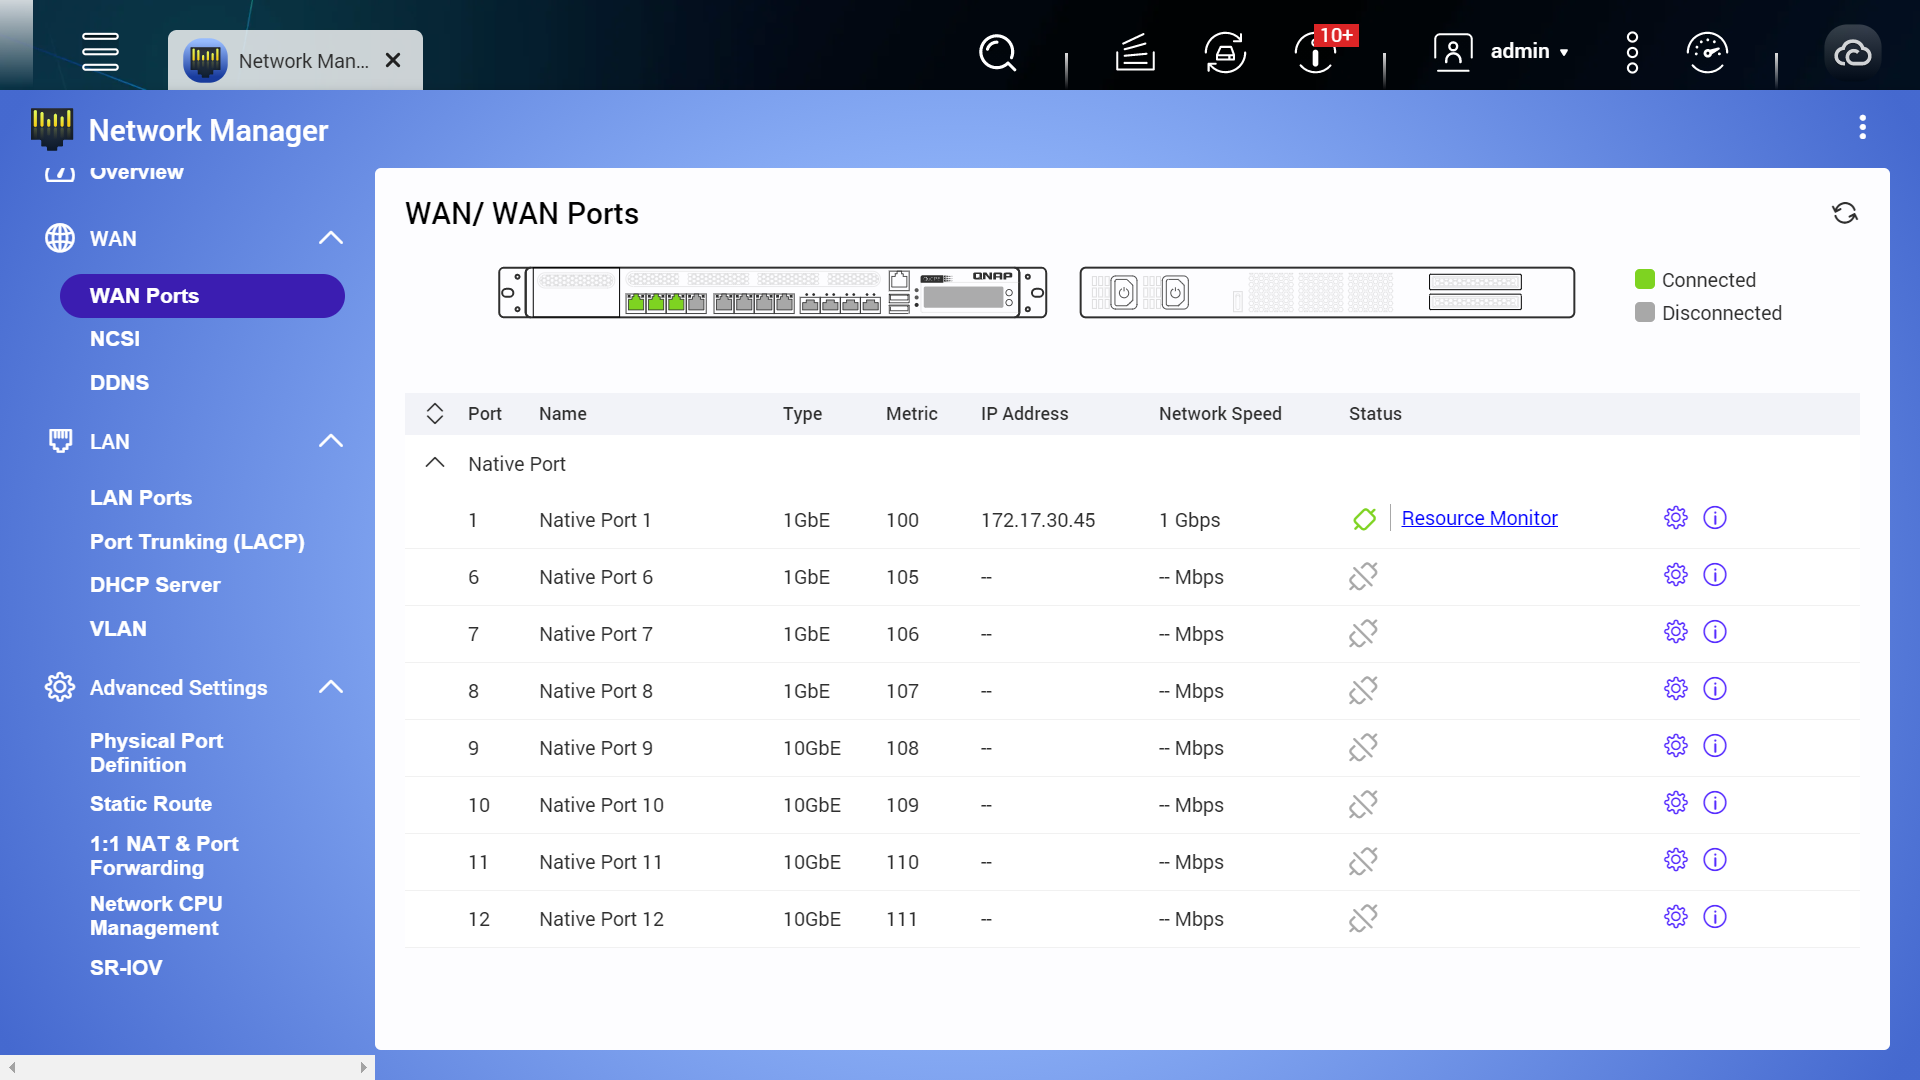
Task: Collapse the Advanced Settings section
Action: pyautogui.click(x=330, y=687)
